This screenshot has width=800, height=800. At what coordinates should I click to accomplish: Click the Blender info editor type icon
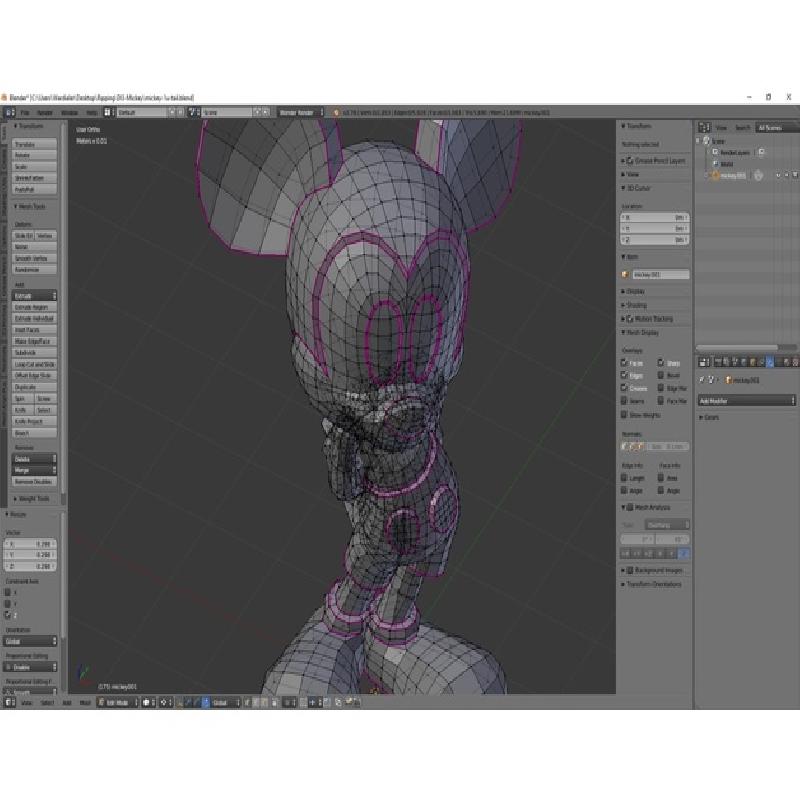[8, 113]
